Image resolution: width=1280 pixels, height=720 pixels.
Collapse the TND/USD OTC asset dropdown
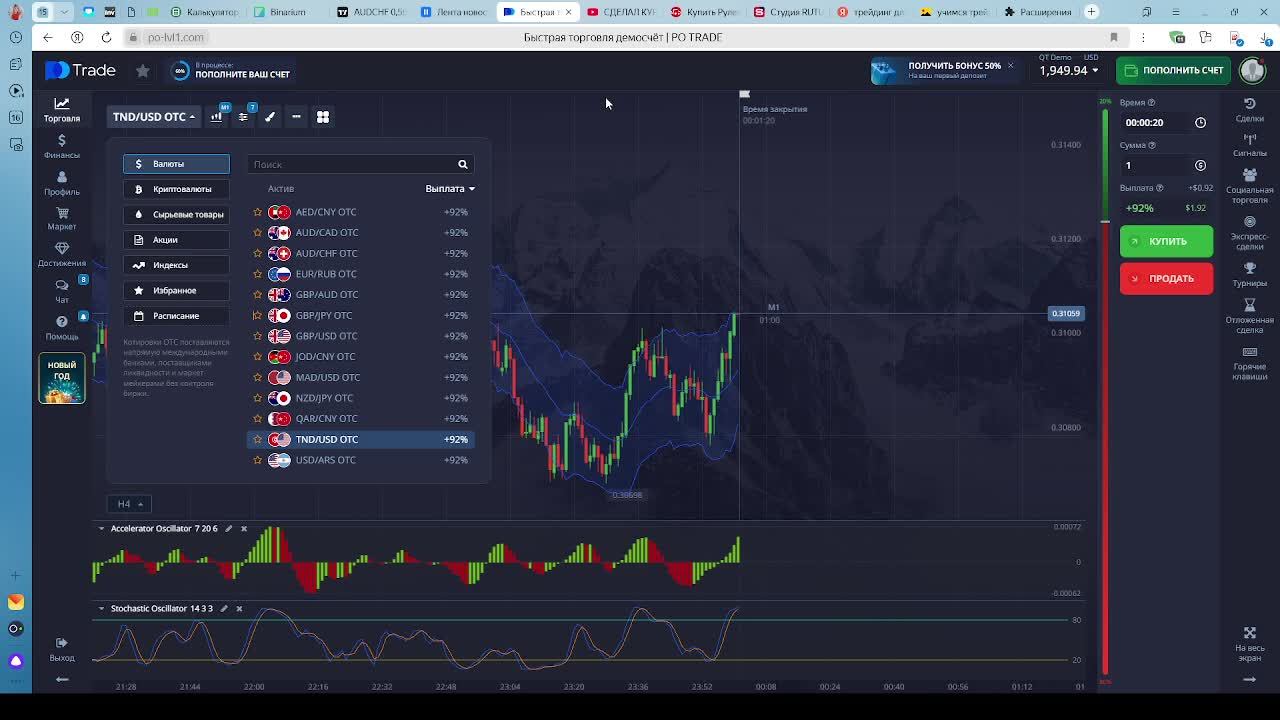pyautogui.click(x=154, y=117)
